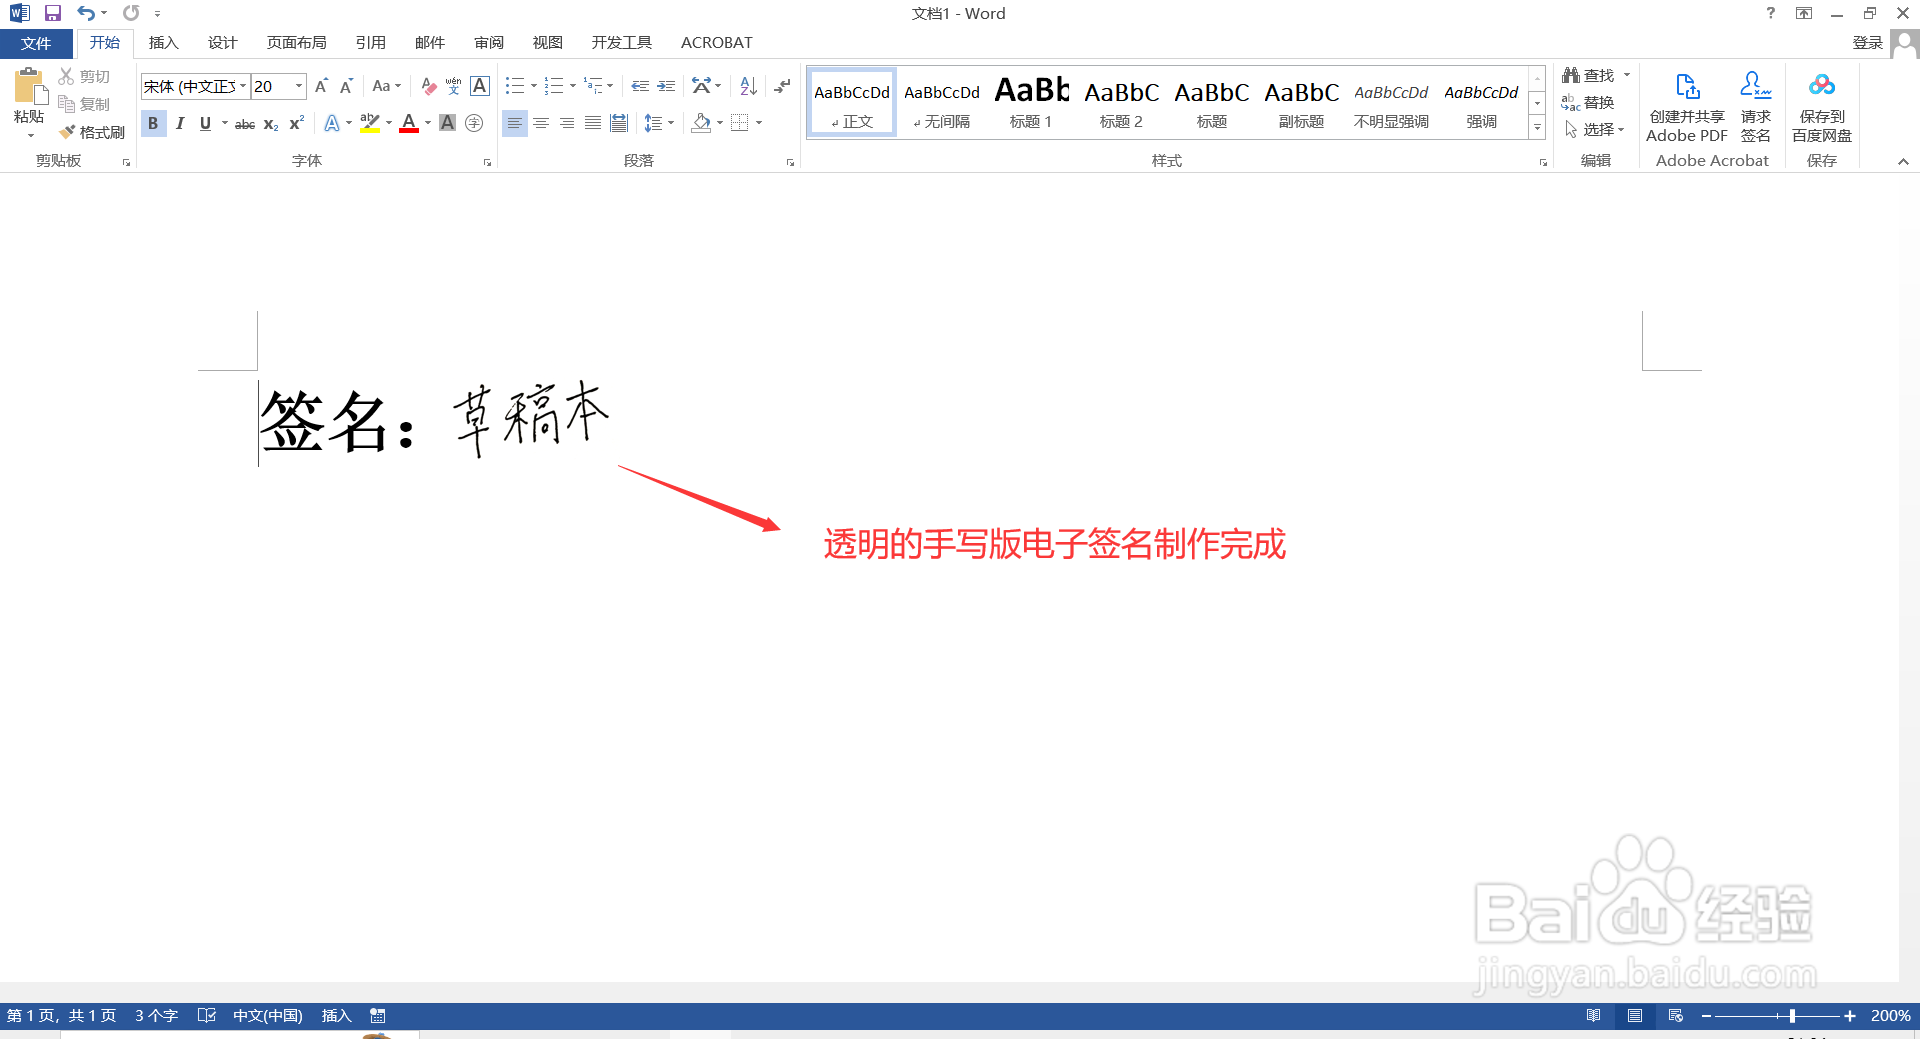This screenshot has width=1920, height=1039.
Task: Open the ACROBAT ribbon tab
Action: pyautogui.click(x=716, y=42)
